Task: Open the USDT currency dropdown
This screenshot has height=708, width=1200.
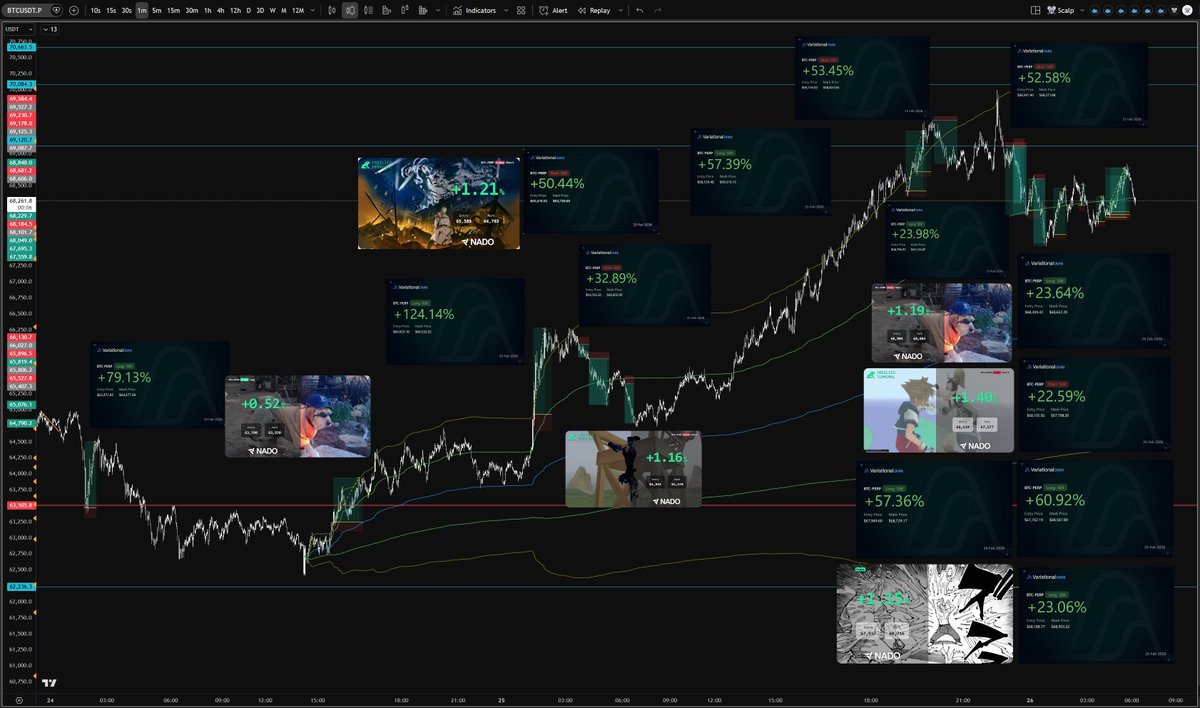Action: click(x=19, y=29)
